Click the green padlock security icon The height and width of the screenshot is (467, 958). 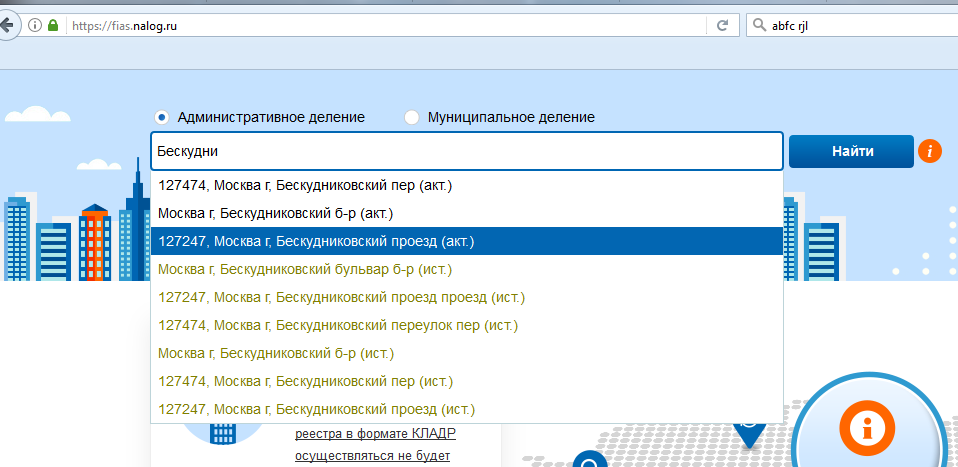coord(54,26)
